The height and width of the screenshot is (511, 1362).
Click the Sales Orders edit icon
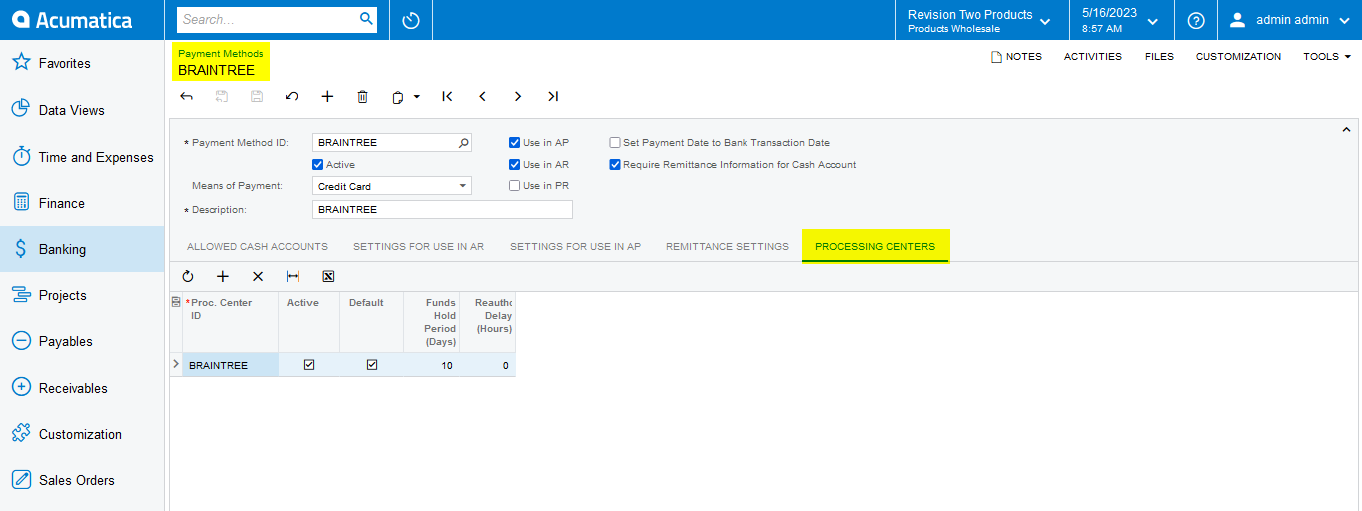click(x=21, y=480)
